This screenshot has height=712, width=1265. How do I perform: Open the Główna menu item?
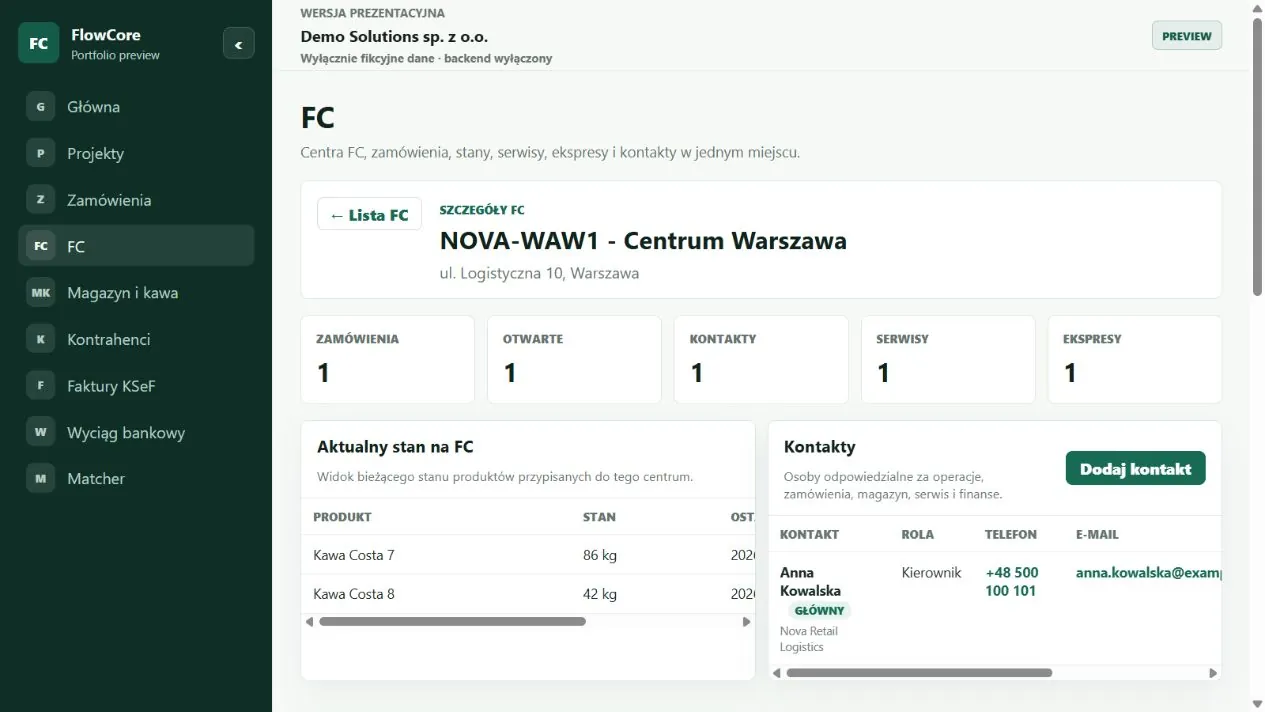click(136, 107)
